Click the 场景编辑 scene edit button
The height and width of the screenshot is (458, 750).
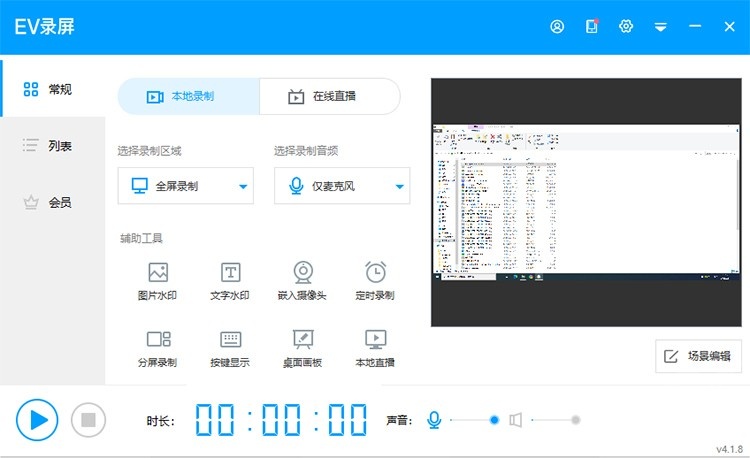point(698,356)
